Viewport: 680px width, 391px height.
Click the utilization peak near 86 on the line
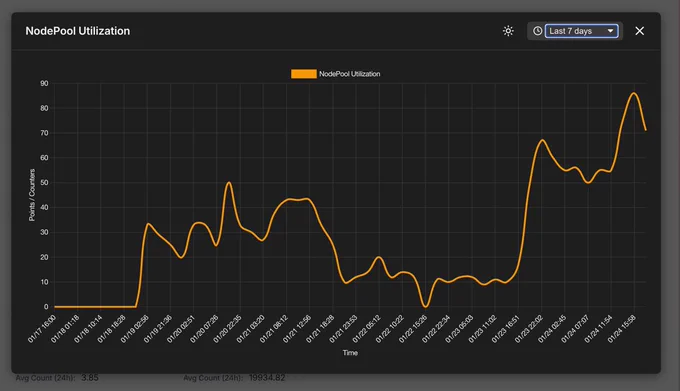pyautogui.click(x=634, y=93)
